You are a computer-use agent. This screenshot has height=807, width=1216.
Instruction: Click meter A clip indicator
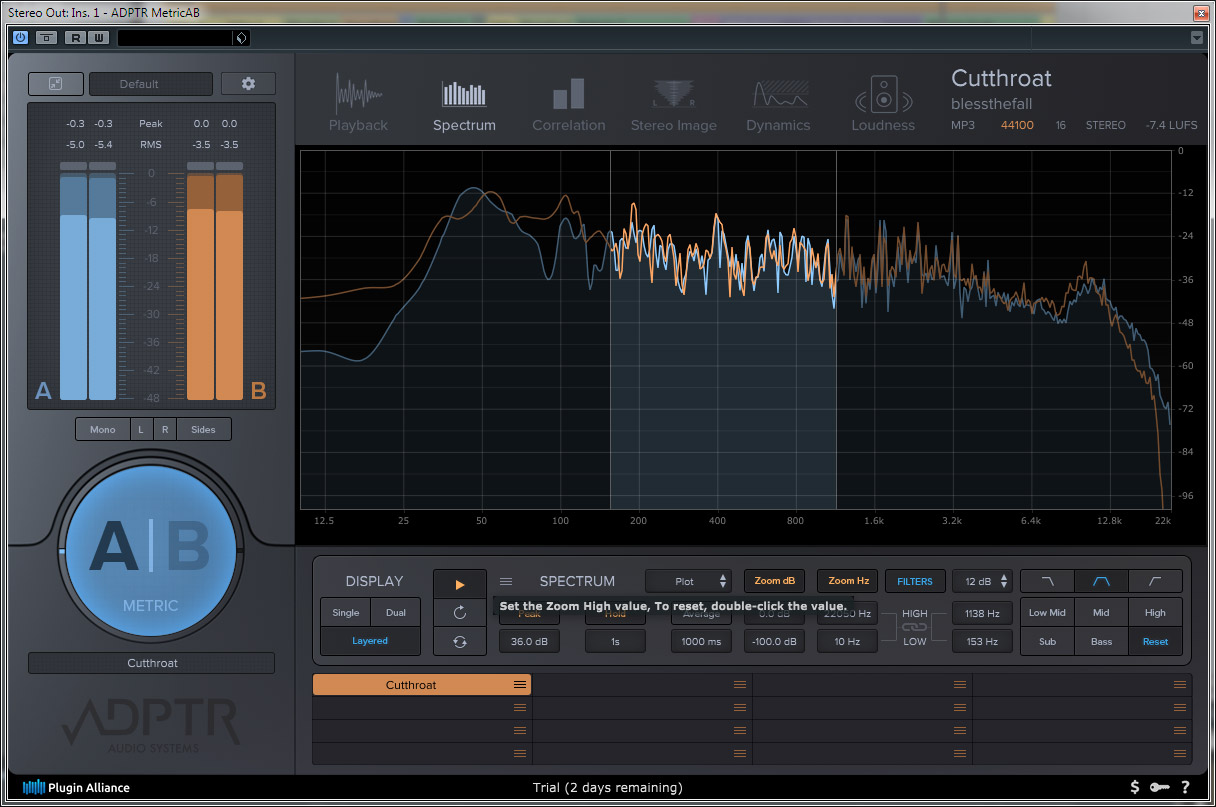coord(88,166)
